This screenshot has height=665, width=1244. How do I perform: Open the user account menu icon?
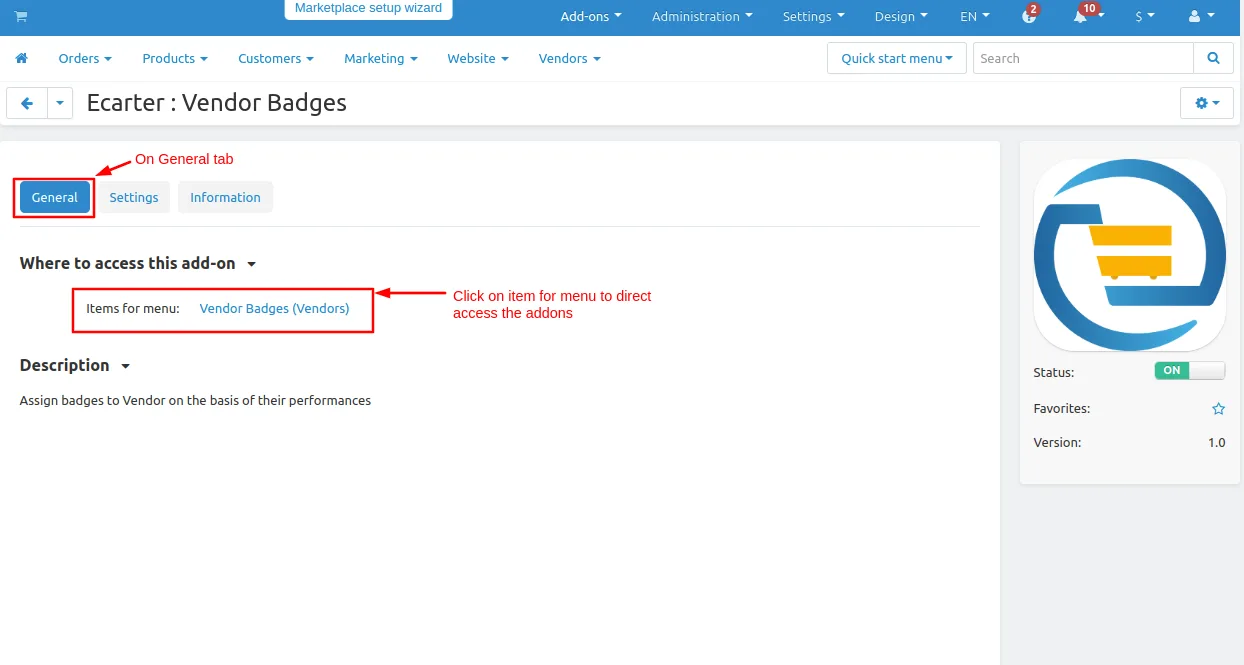[1201, 16]
